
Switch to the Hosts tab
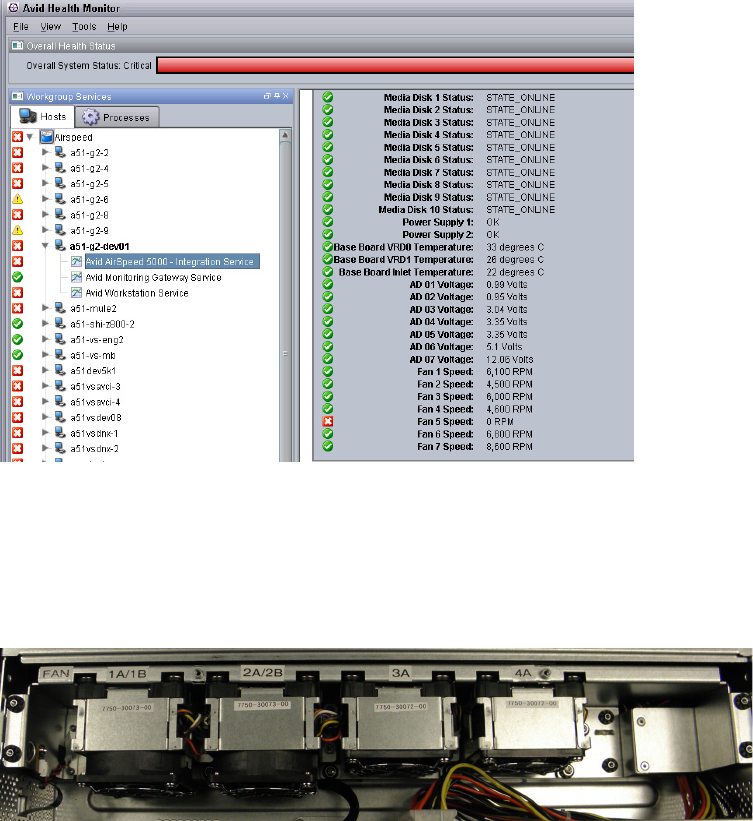[x=43, y=117]
